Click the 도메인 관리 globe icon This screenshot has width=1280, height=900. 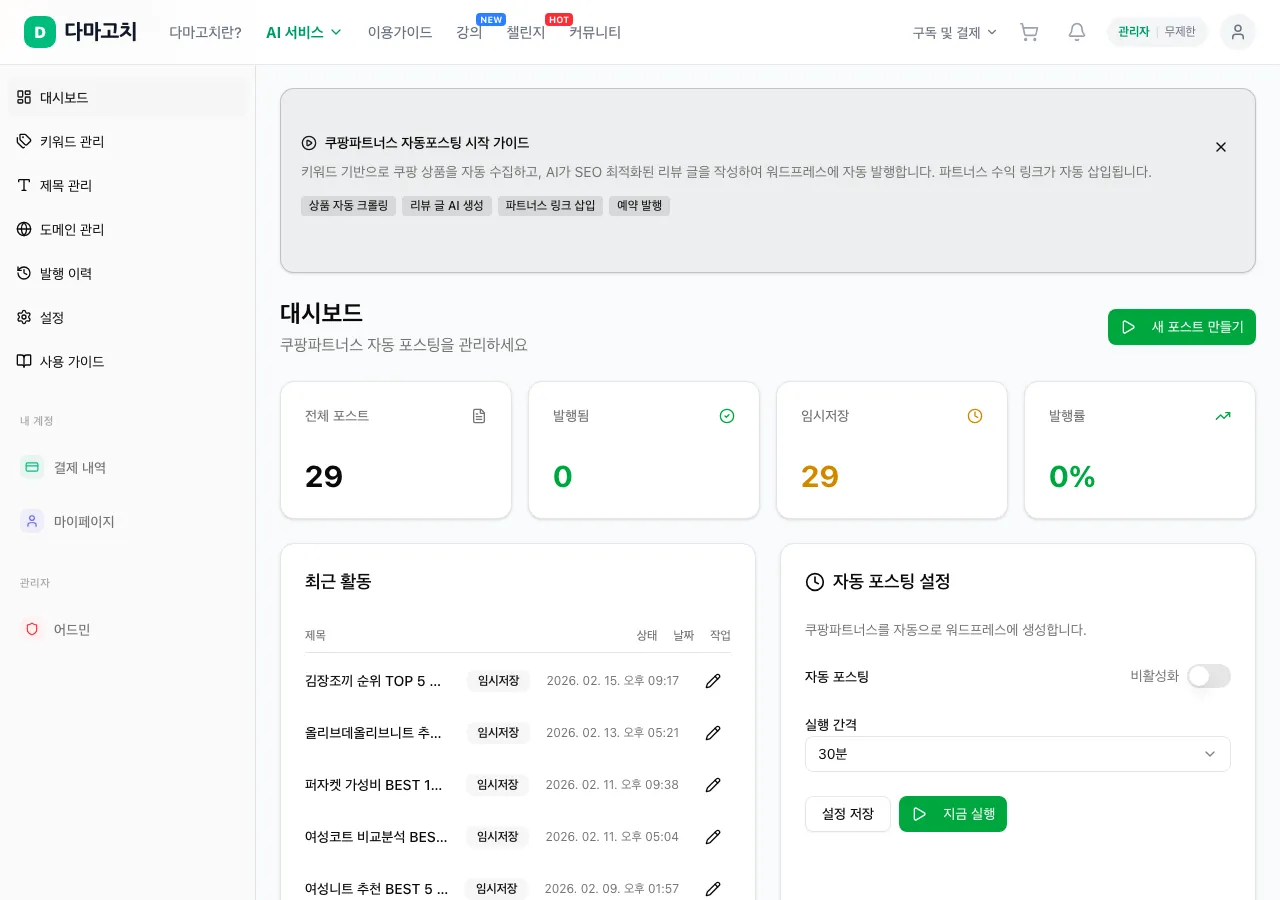pyautogui.click(x=24, y=229)
